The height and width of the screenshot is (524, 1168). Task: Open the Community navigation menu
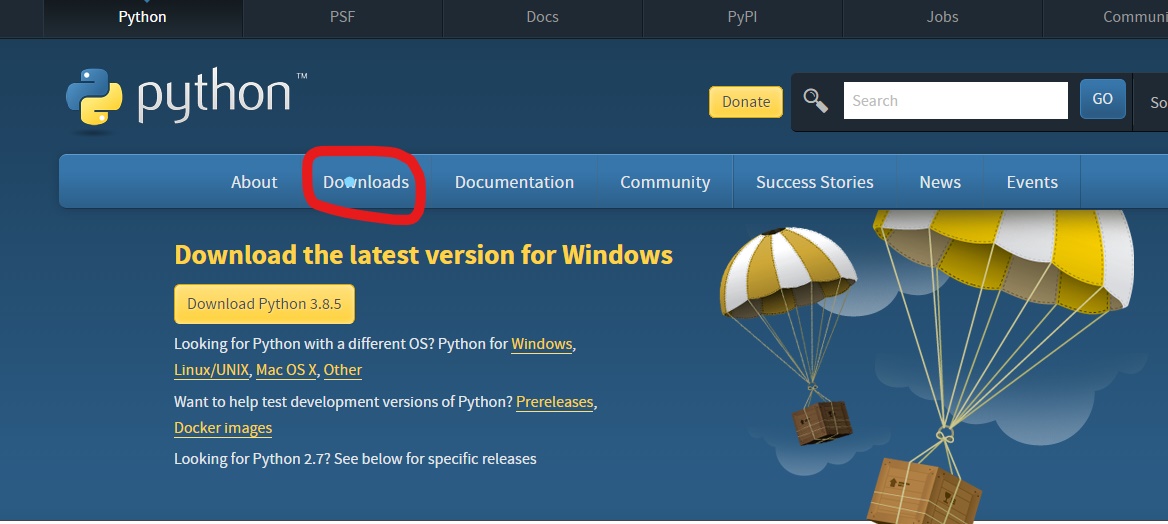click(665, 182)
